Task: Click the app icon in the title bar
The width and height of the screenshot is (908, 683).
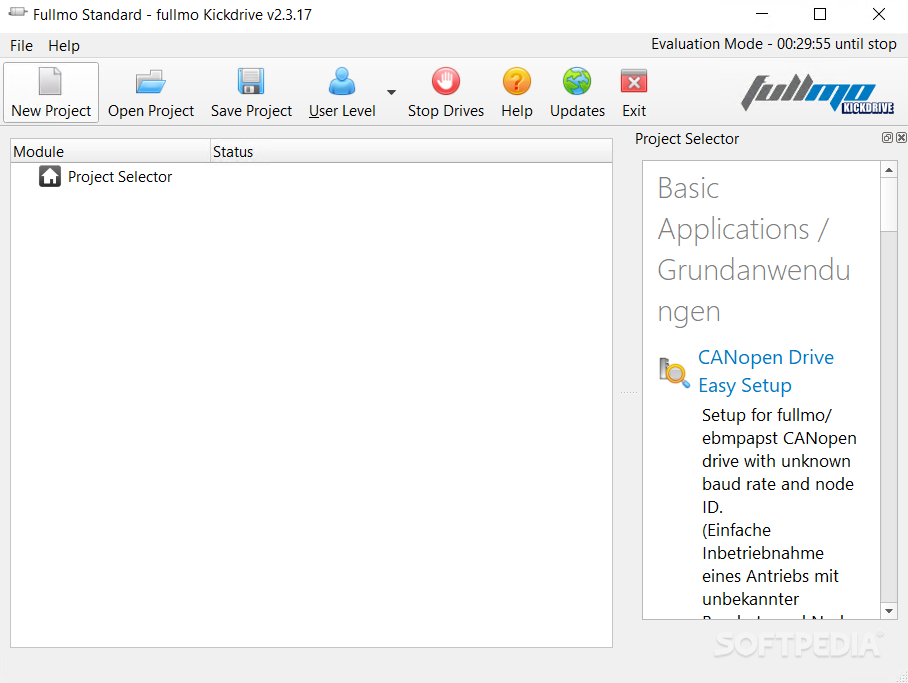Action: 18,12
